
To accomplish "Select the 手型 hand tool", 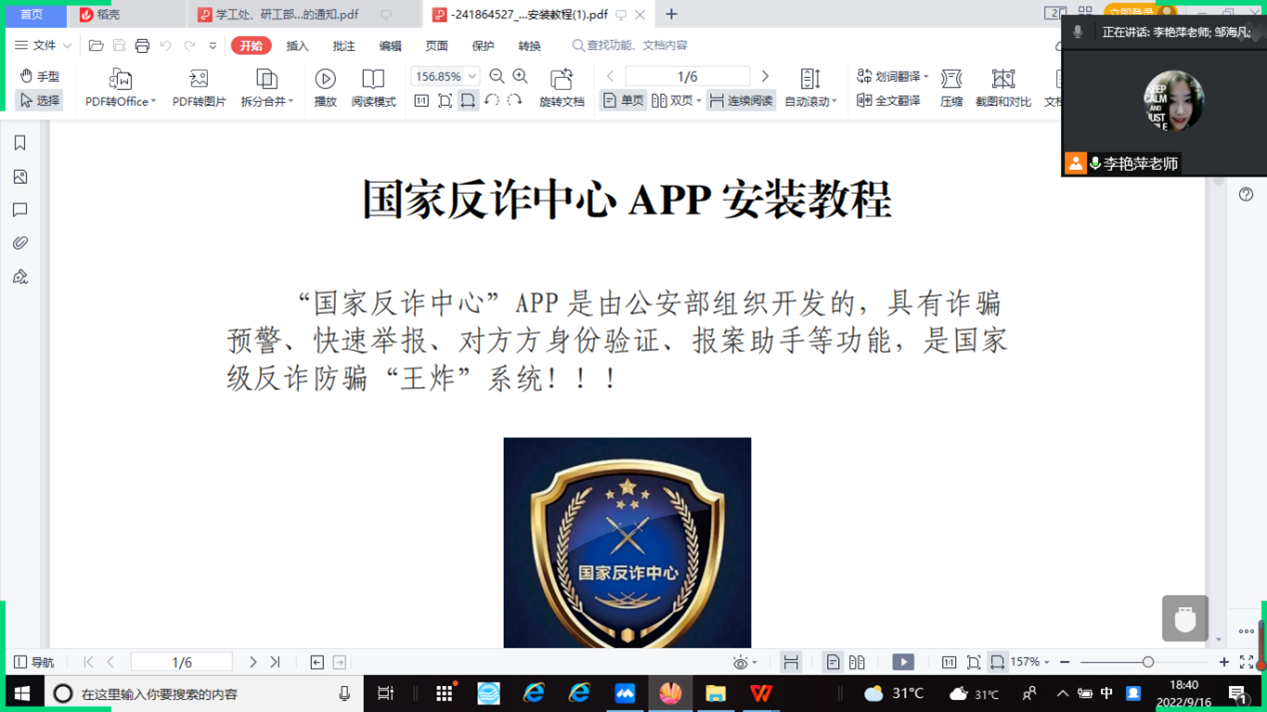I will [x=39, y=76].
